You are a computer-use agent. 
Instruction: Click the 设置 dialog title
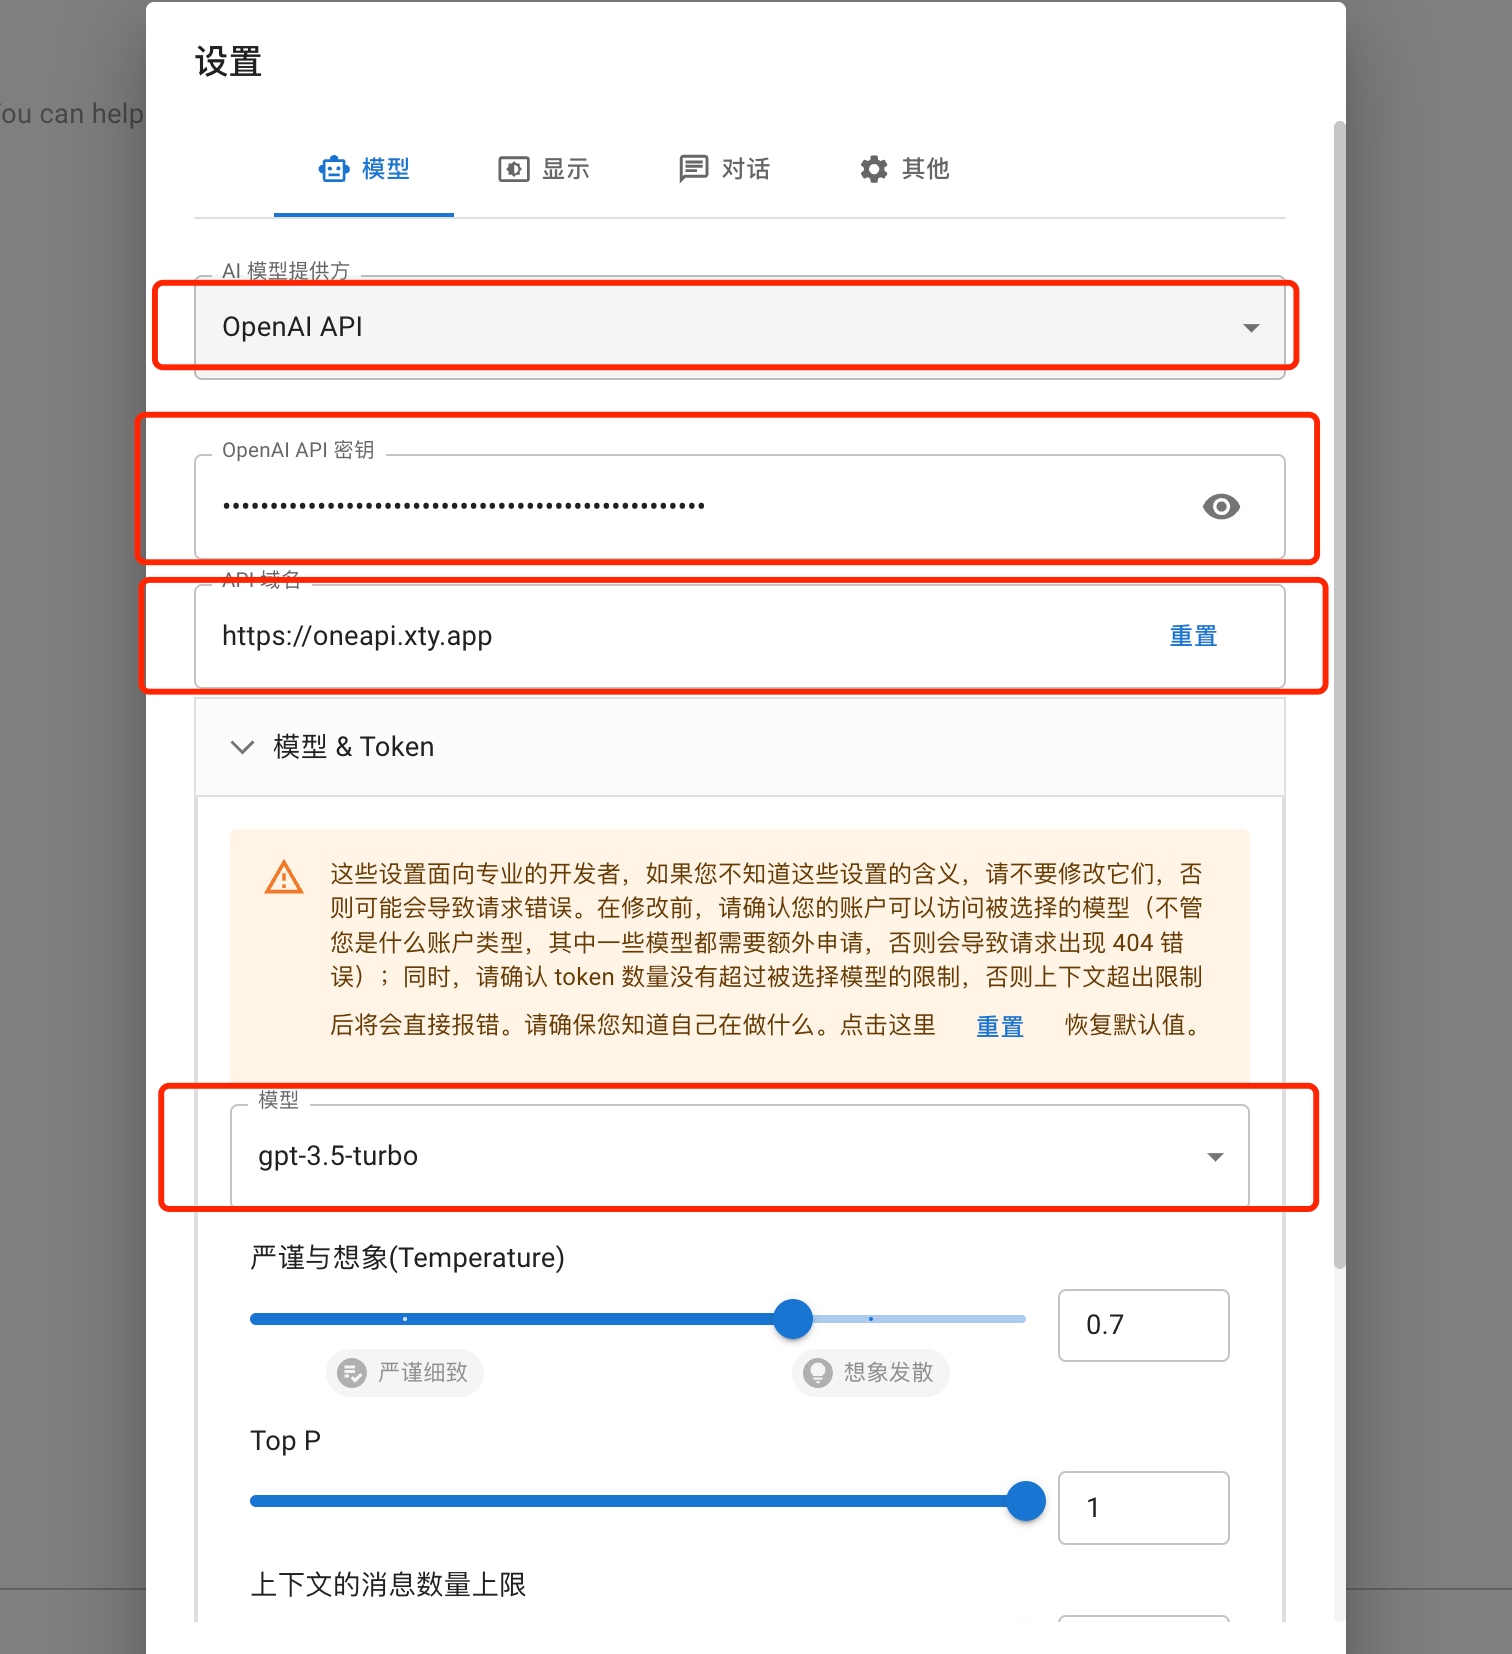click(x=228, y=62)
